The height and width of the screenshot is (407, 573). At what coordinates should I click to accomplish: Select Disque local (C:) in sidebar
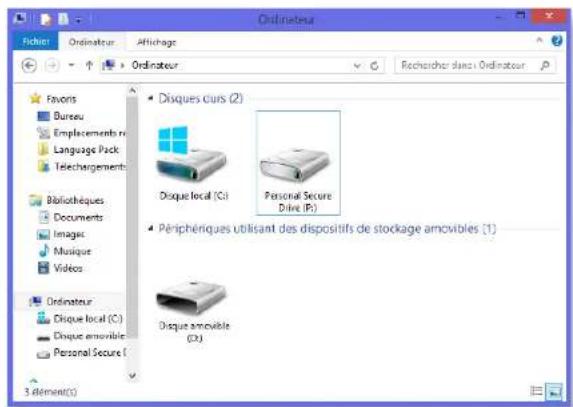click(88, 319)
